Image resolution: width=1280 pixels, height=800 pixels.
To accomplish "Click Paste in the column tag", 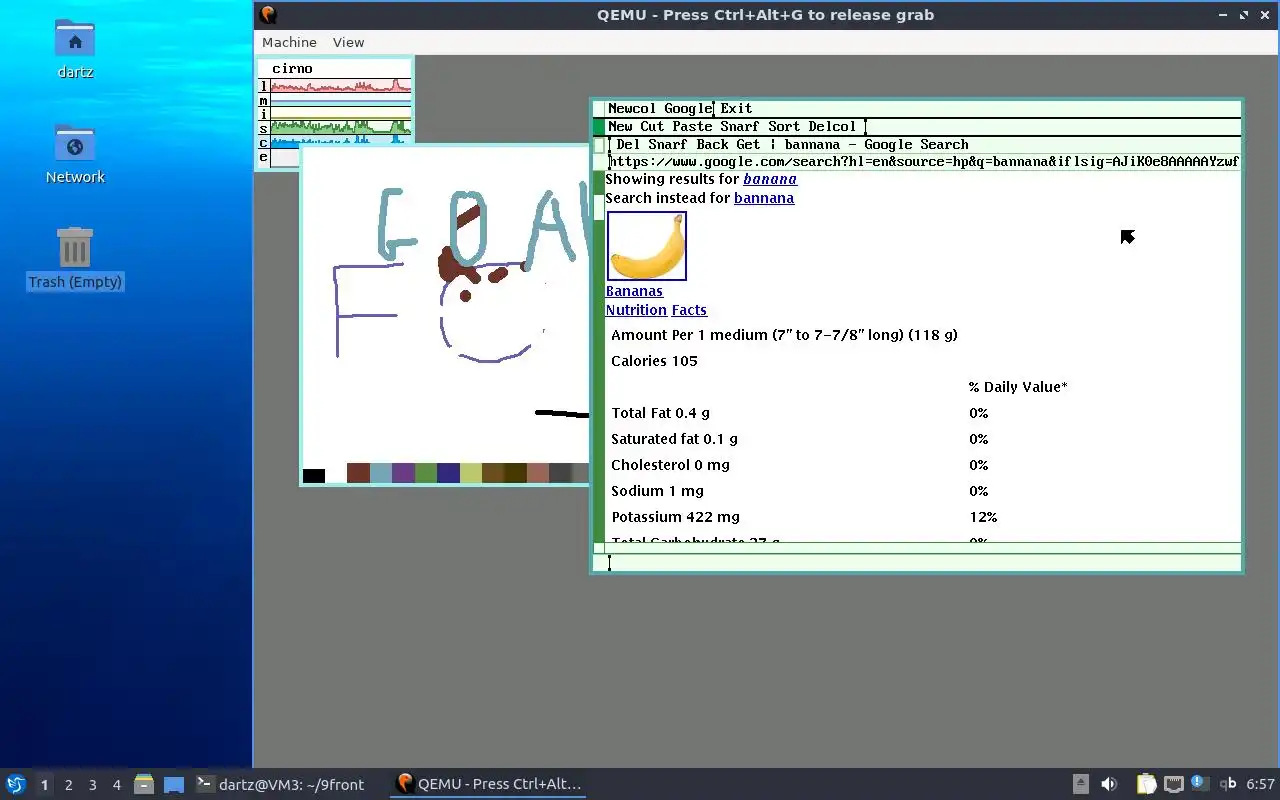I will pos(692,126).
